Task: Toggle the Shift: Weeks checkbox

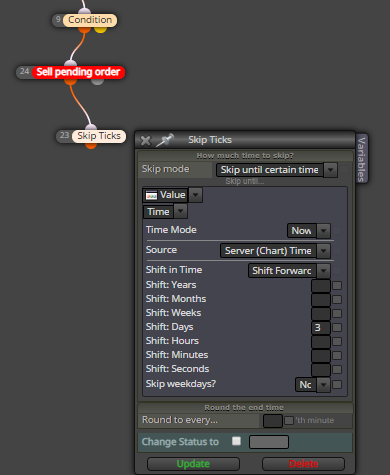Action: coord(337,314)
